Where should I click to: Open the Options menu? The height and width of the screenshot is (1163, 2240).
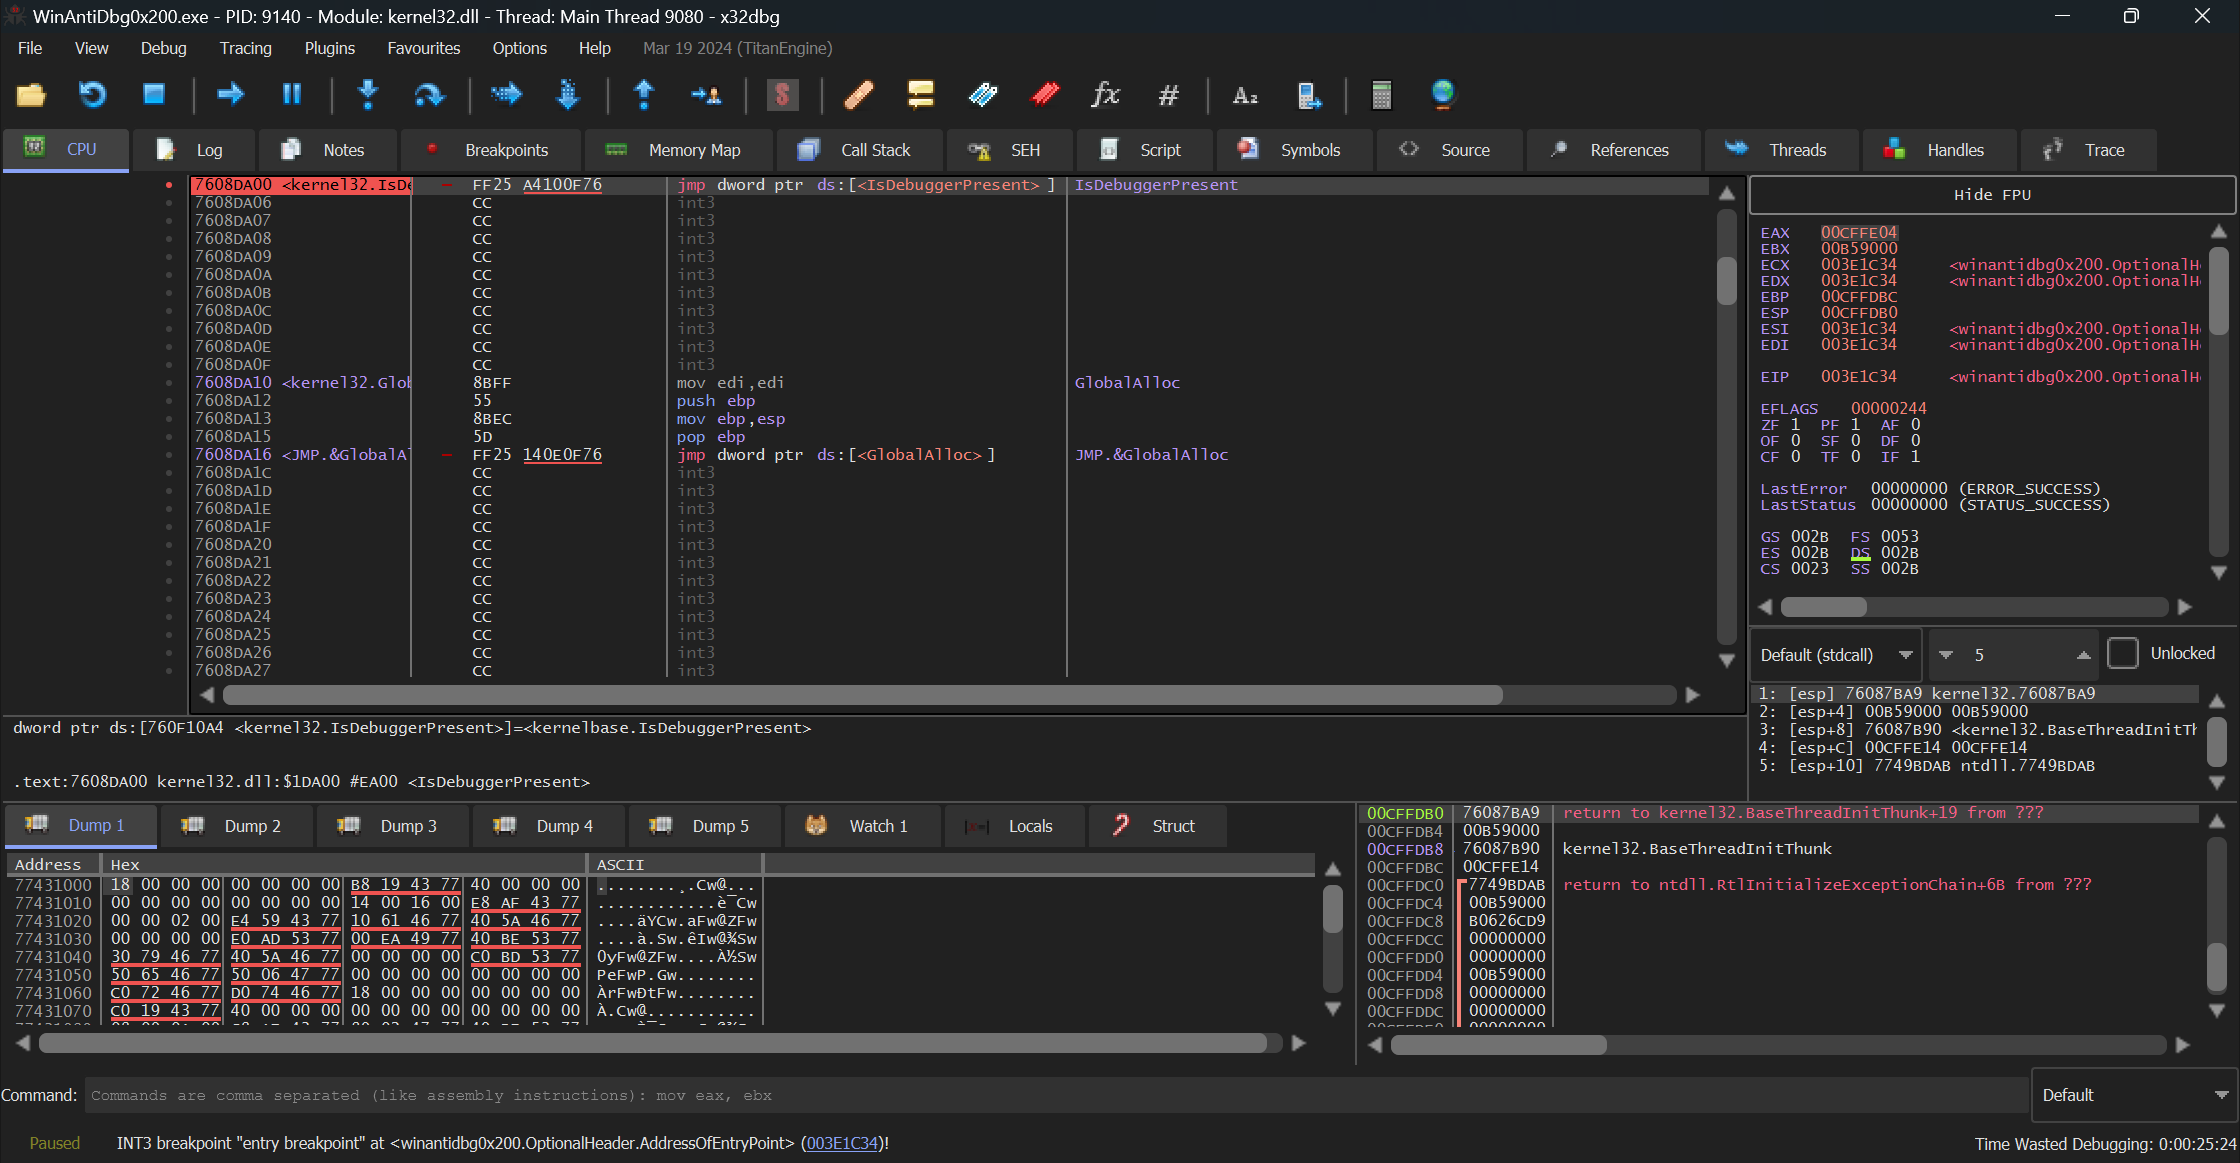[x=520, y=48]
